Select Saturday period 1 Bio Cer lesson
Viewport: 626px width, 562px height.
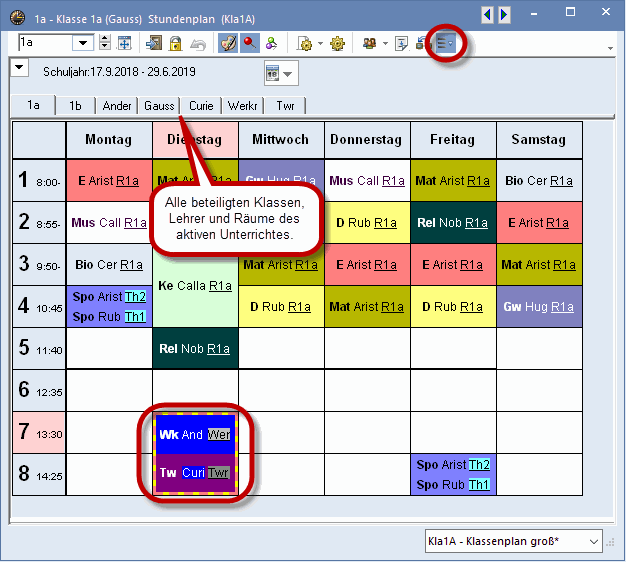click(x=539, y=180)
